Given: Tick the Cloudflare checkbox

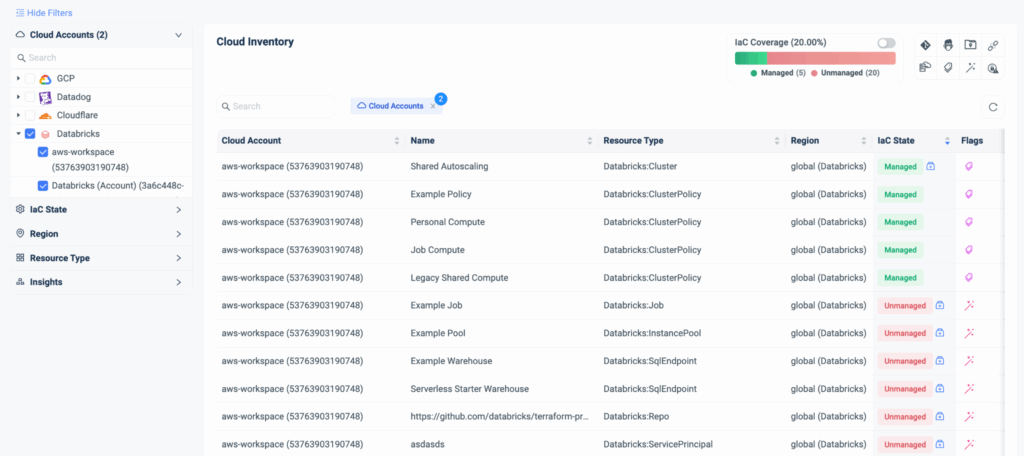Looking at the screenshot, I should point(30,115).
